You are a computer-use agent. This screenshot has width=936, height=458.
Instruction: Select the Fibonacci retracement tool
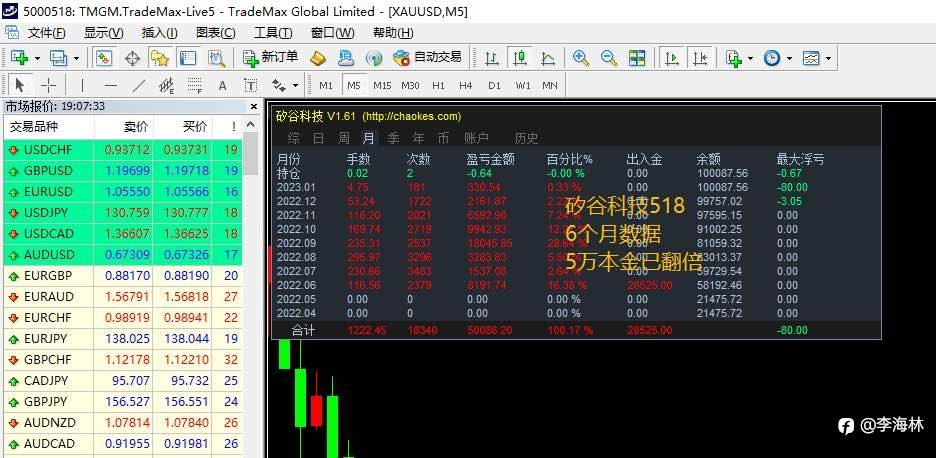(x=195, y=85)
